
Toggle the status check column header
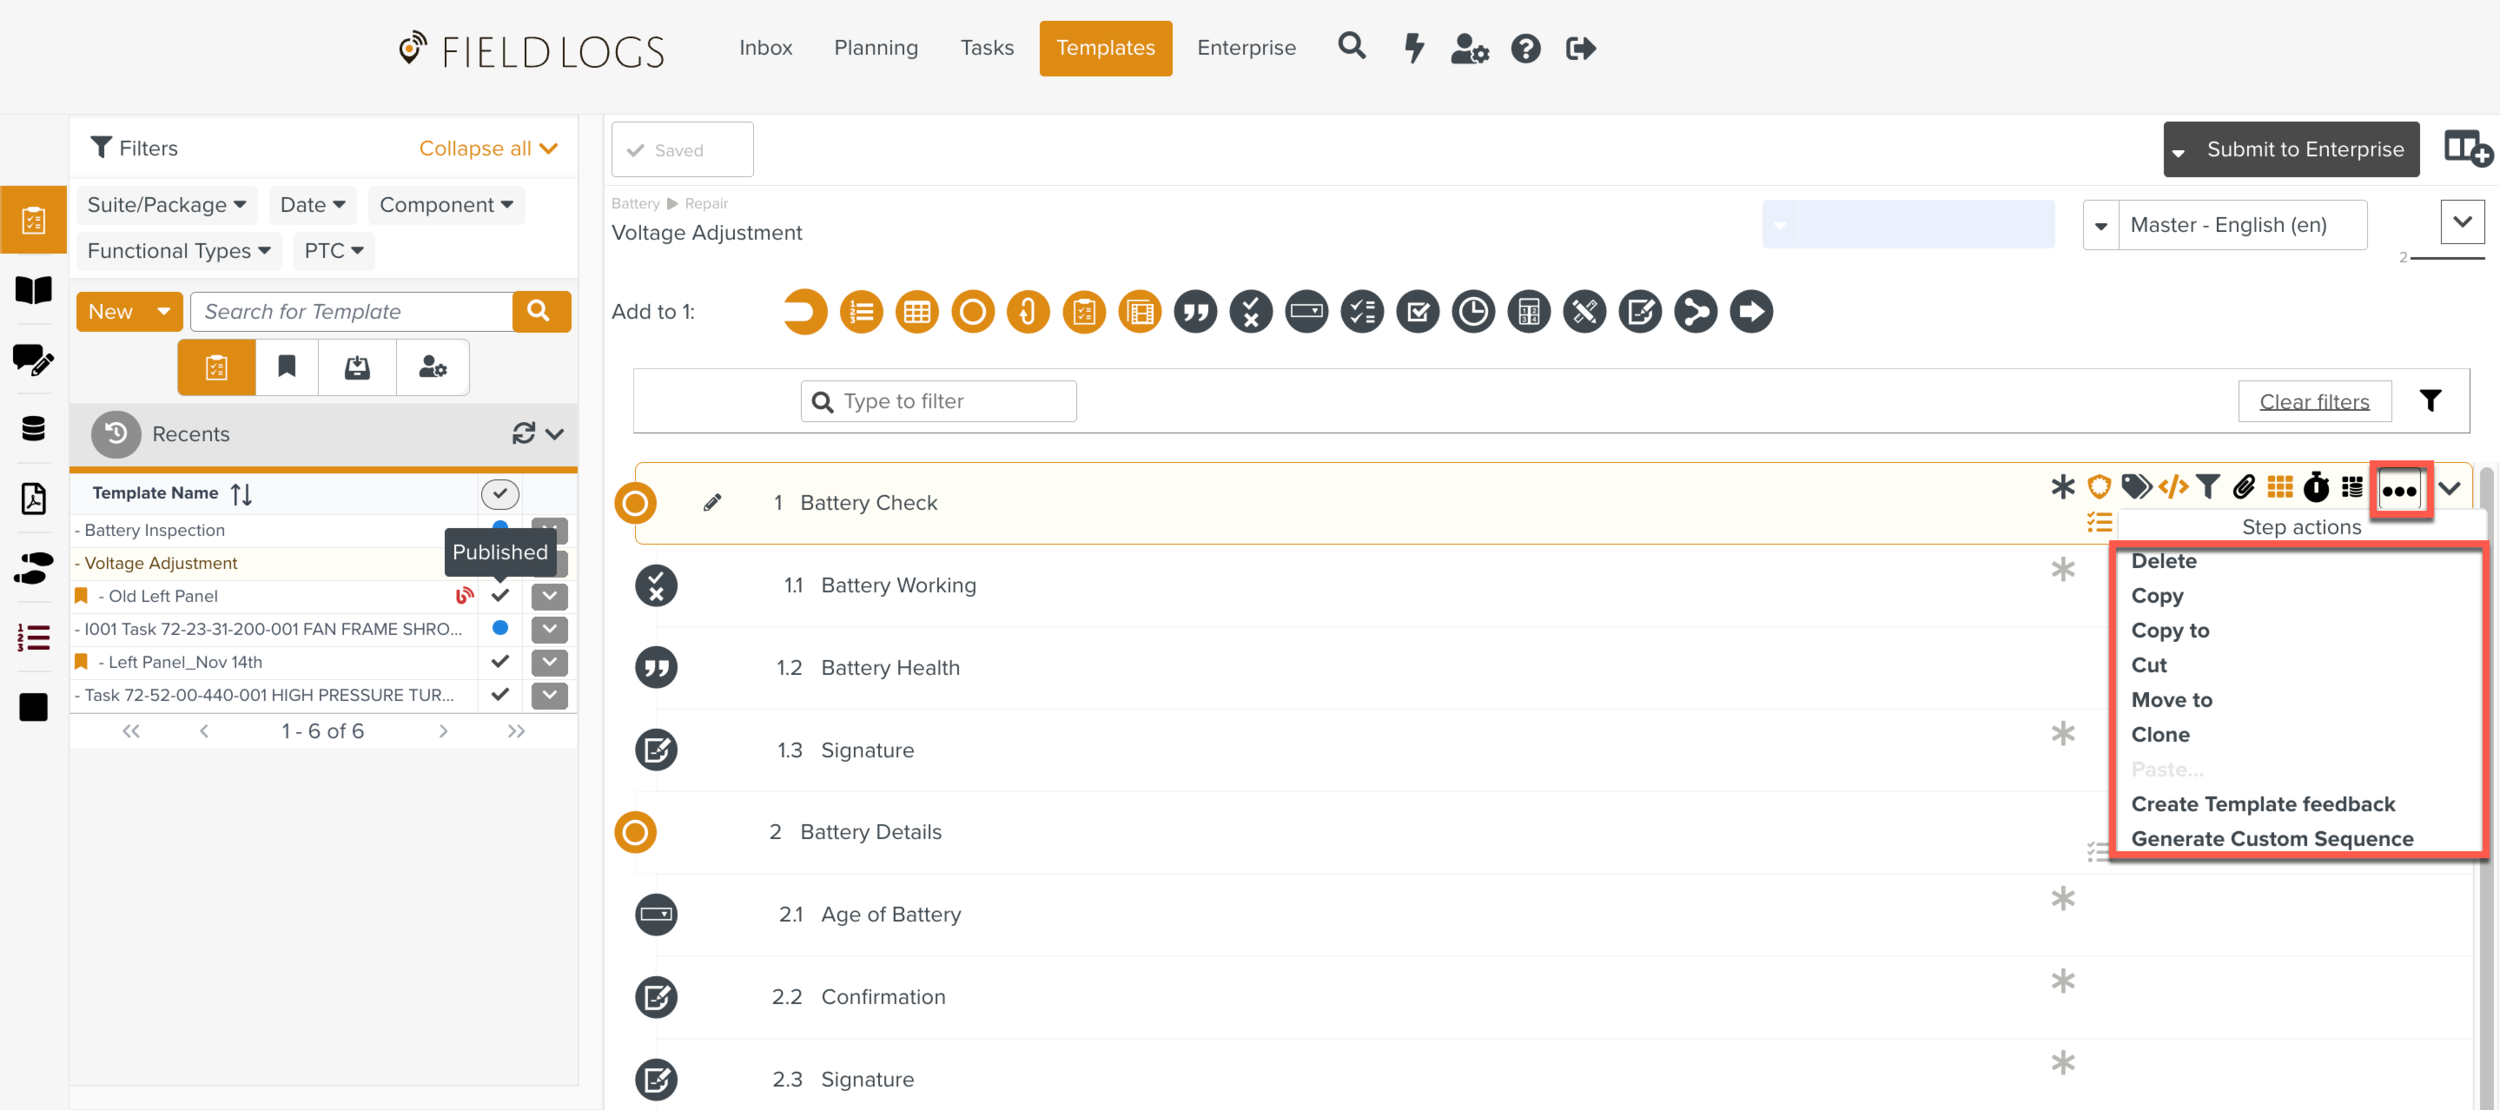click(500, 493)
